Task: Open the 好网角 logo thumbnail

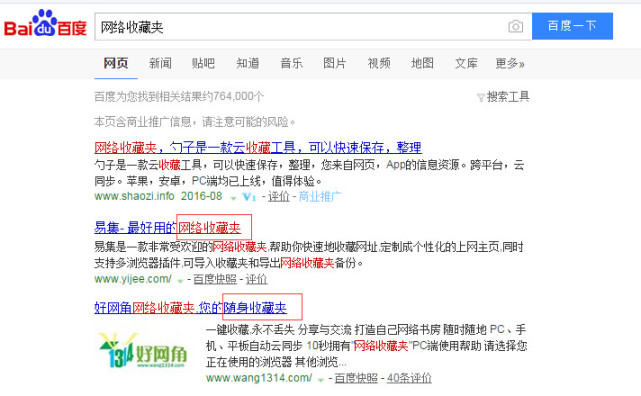Action: click(143, 350)
